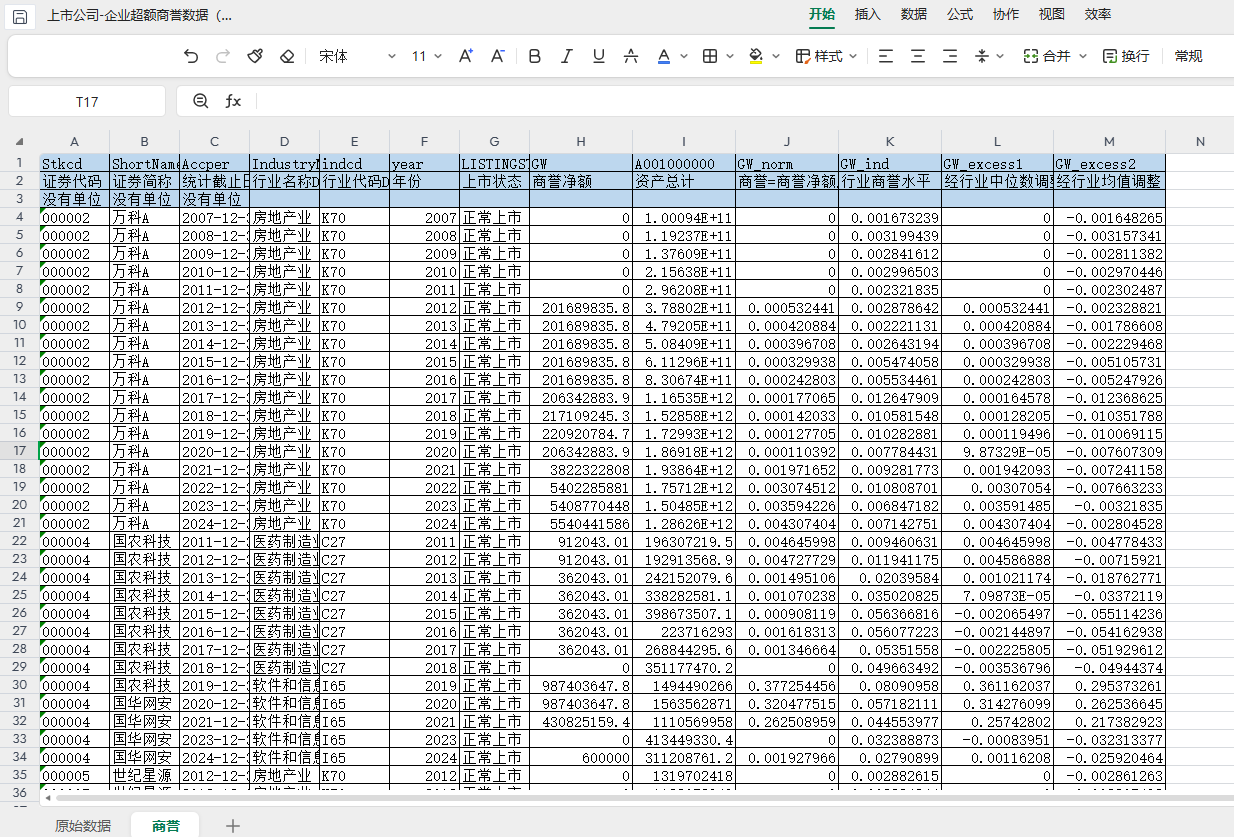Click cell 资产总计 in row 2
Viewport: 1234px width, 837px height.
click(x=684, y=181)
